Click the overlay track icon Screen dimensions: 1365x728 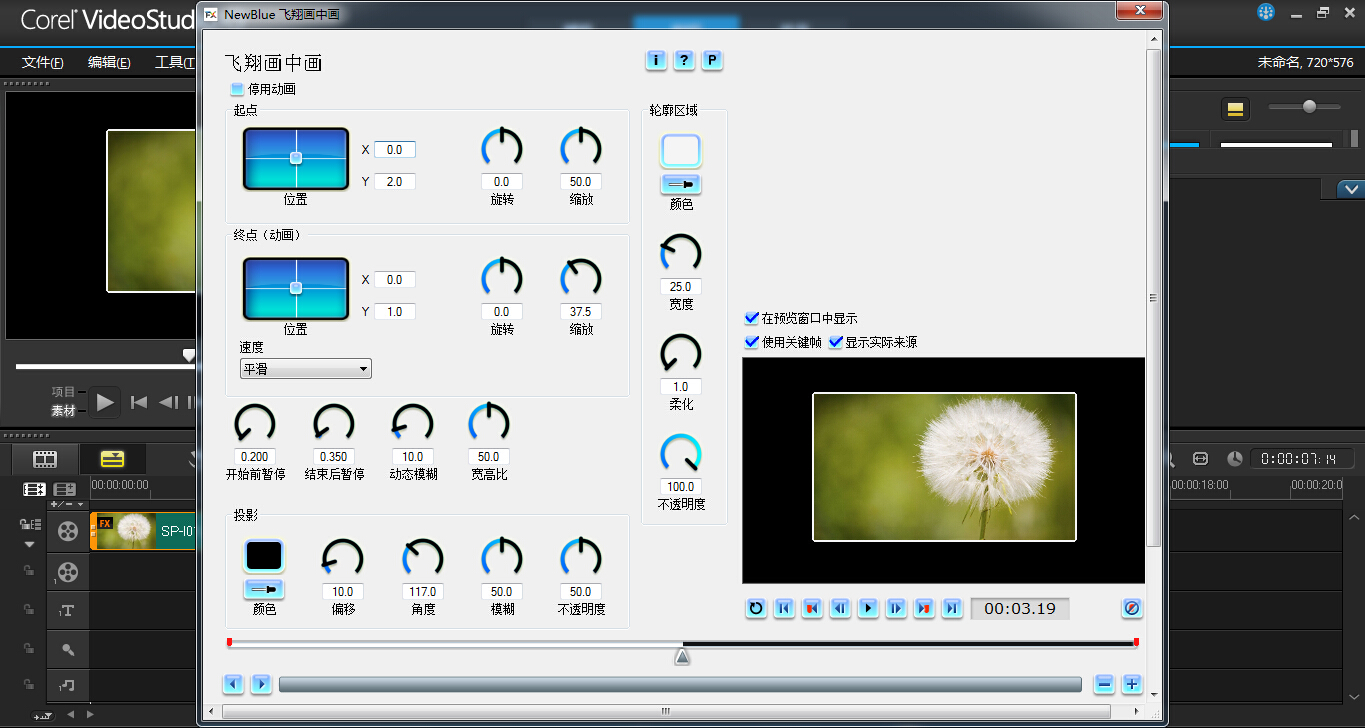point(67,572)
